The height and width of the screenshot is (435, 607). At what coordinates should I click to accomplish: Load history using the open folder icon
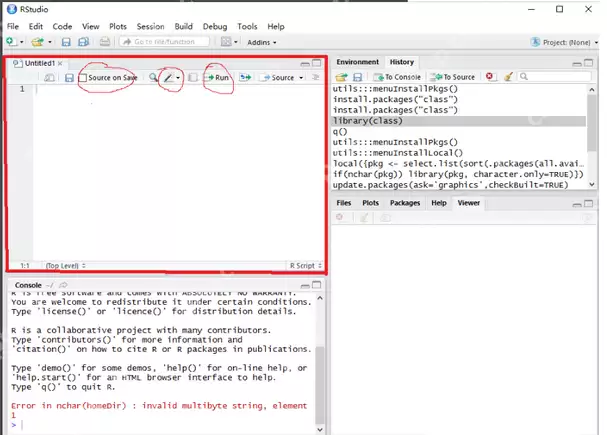pyautogui.click(x=341, y=77)
